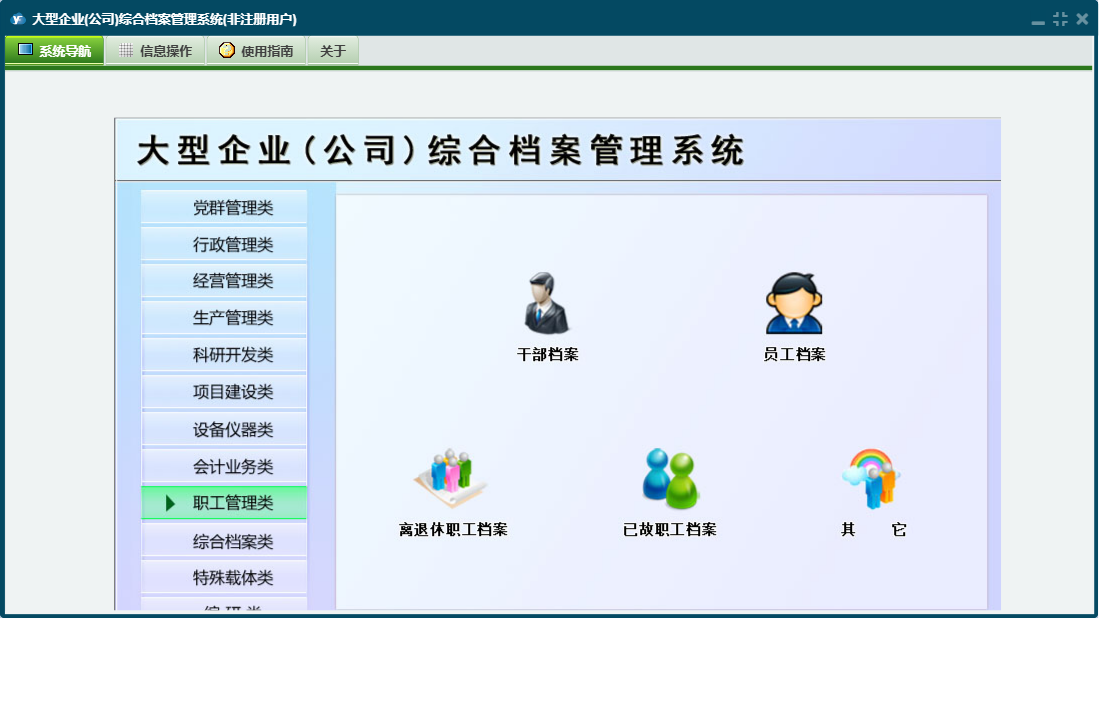Screen dimensions: 1099x723
Task: Click the 员工档案 text label
Action: [794, 354]
